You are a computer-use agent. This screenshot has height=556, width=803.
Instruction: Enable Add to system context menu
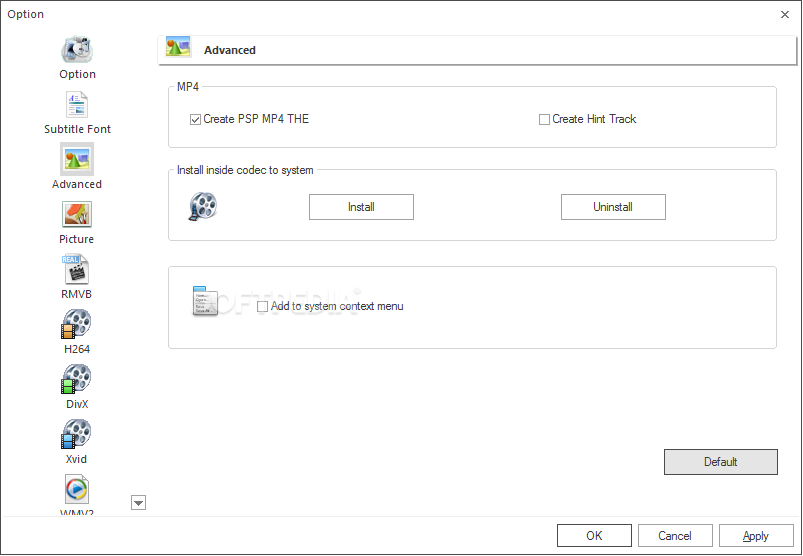click(262, 307)
